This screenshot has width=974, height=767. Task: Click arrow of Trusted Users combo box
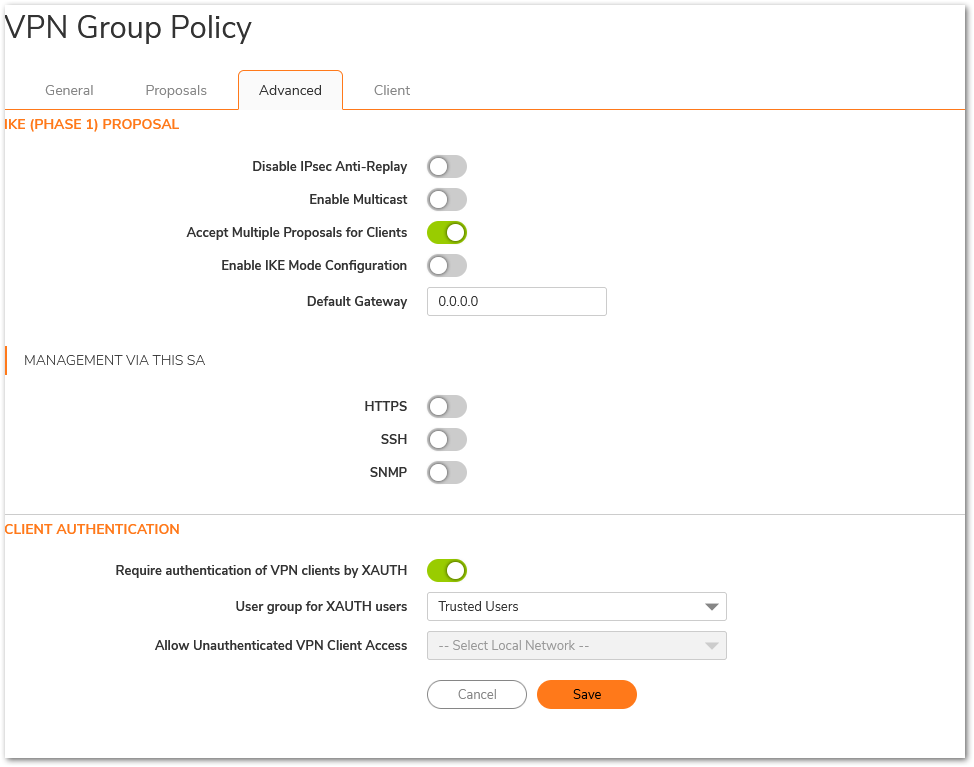[x=712, y=607]
